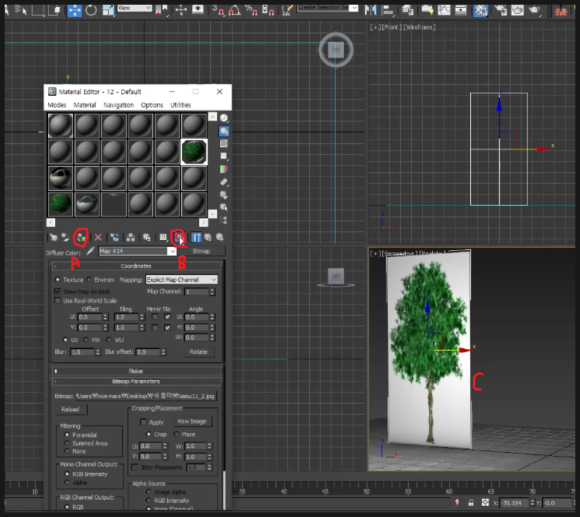Click Material ID Channel icon
This screenshot has width=580, height=517.
point(163,237)
